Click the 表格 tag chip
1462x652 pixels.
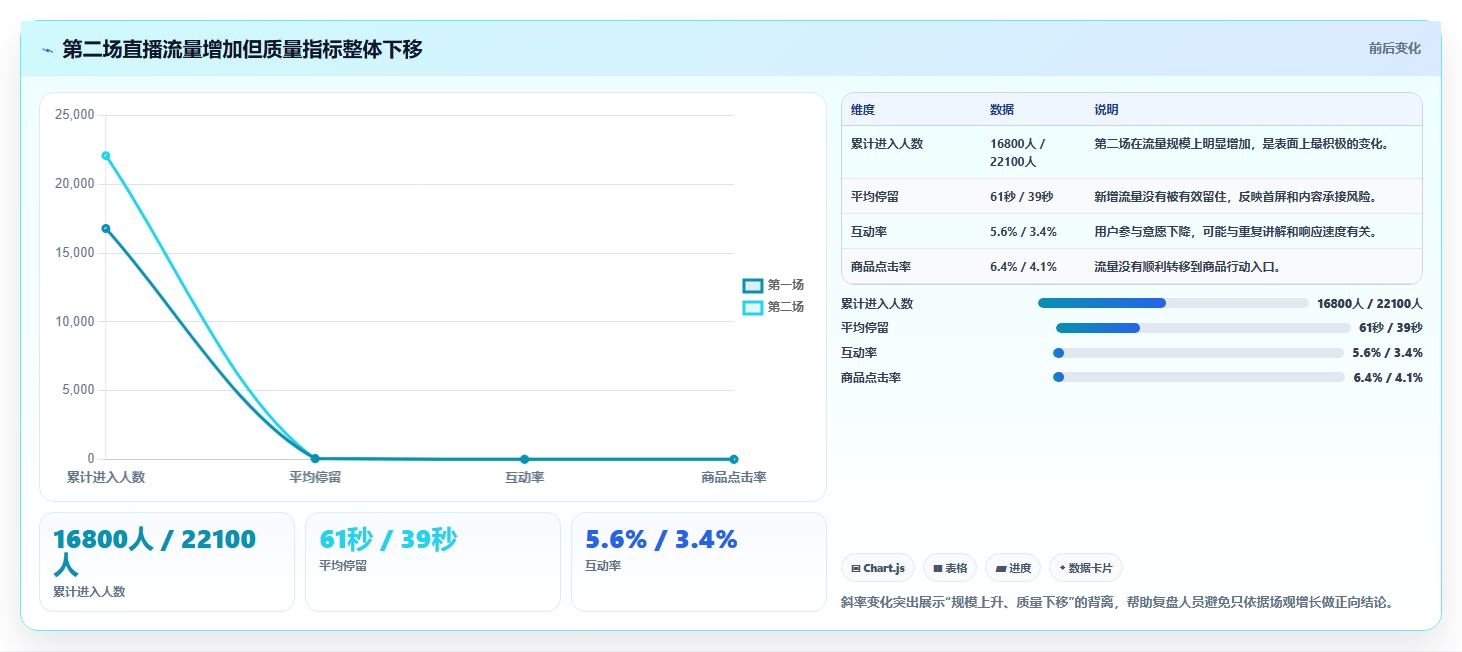point(950,568)
